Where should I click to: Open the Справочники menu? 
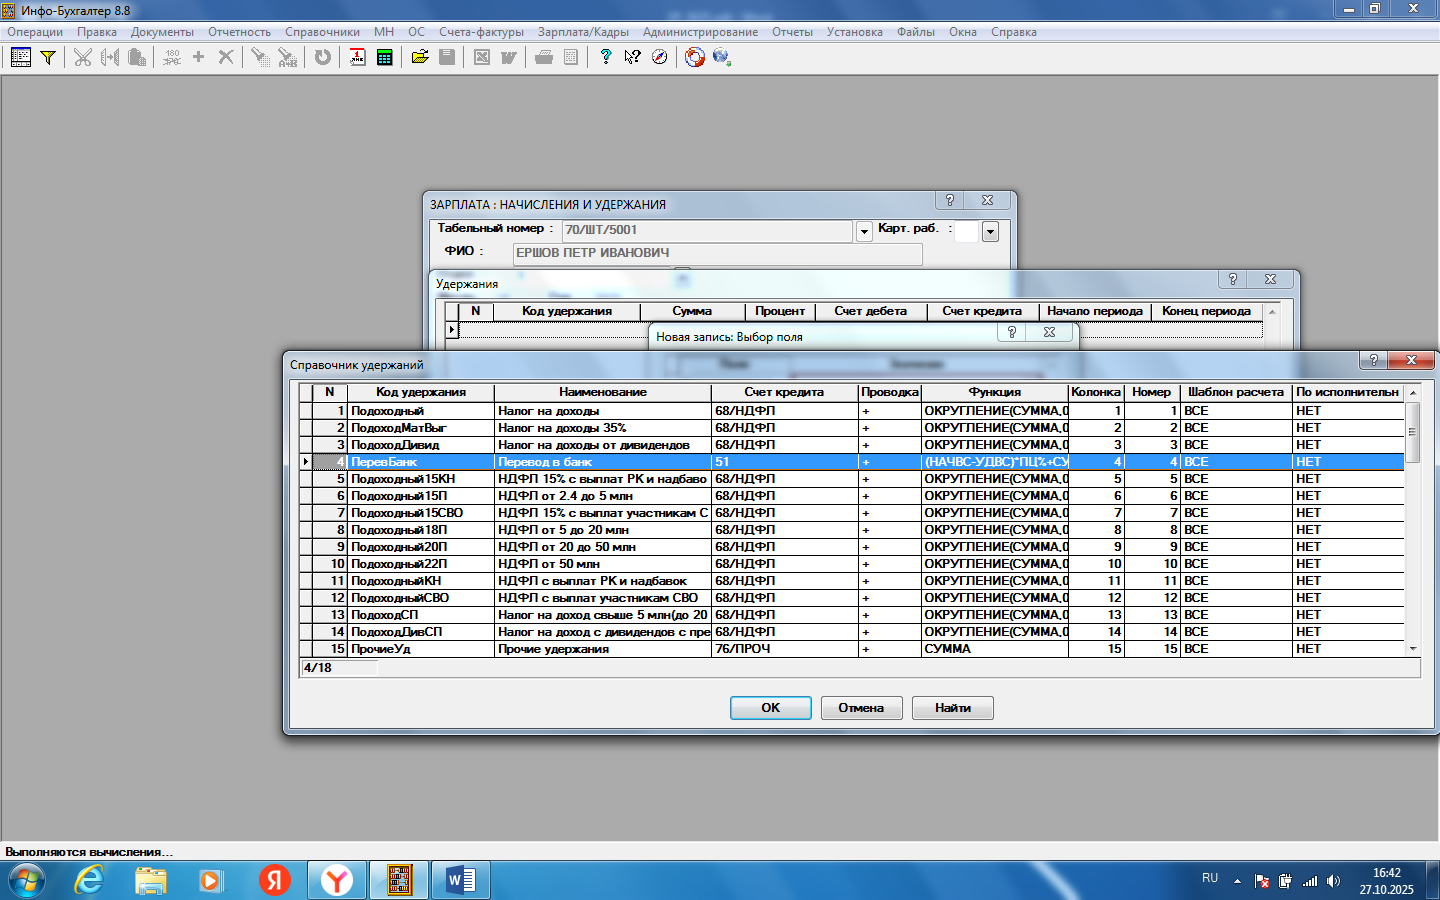(322, 32)
